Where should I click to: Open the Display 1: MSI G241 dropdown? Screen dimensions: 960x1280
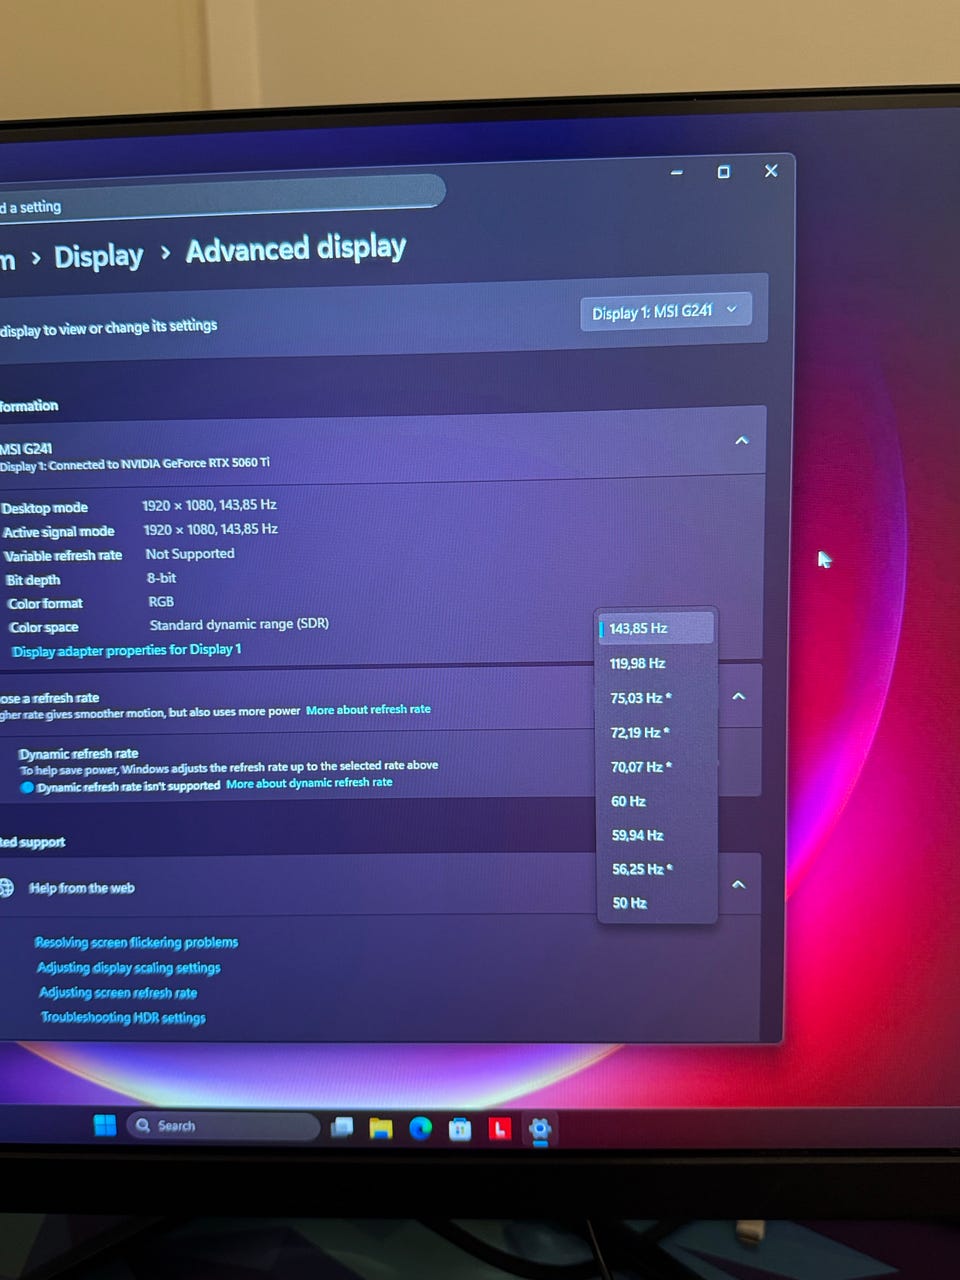(x=665, y=312)
